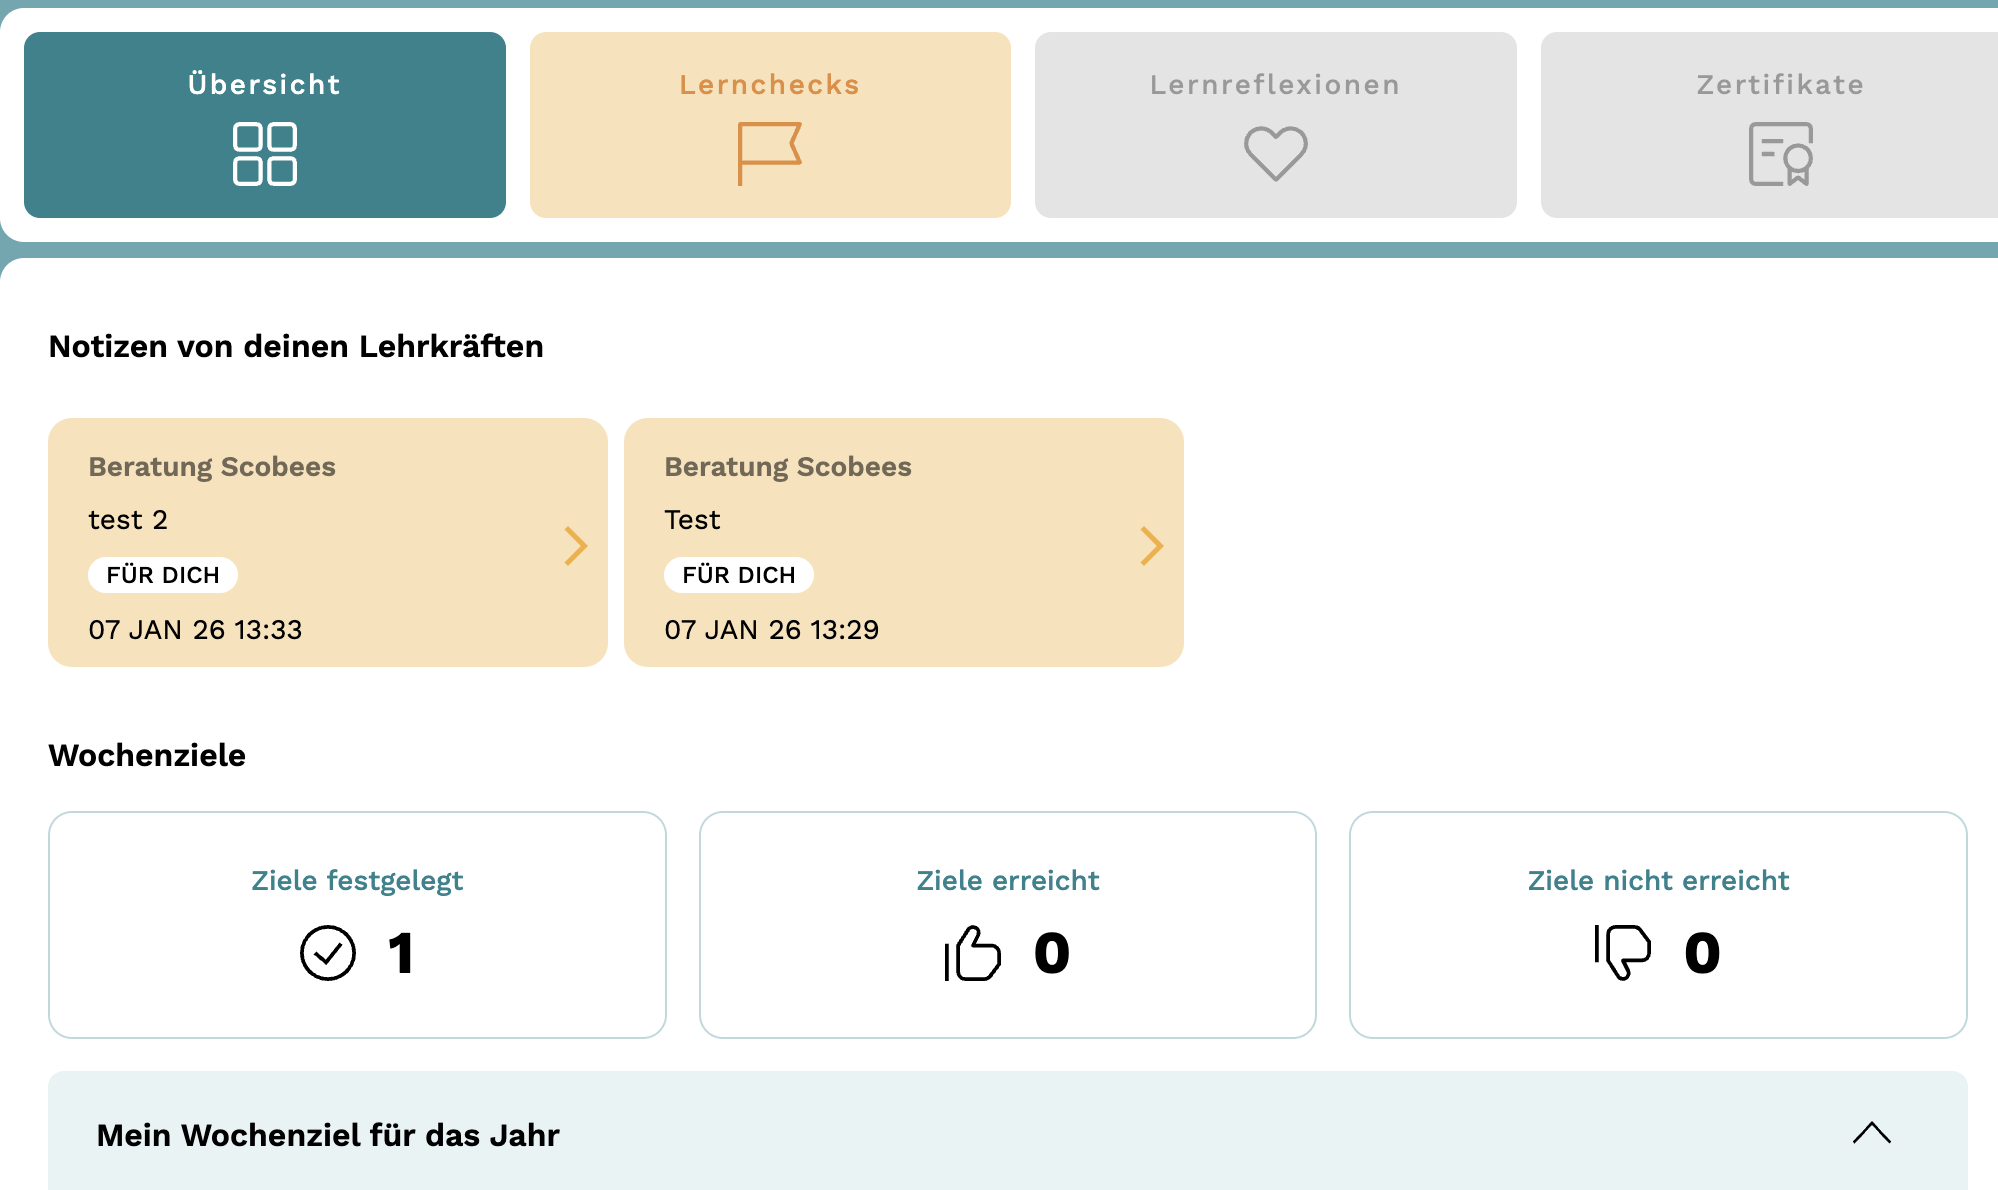This screenshot has width=1998, height=1190.
Task: Click the 'FÜR DICH' badge on the test 2 note
Action: click(163, 575)
